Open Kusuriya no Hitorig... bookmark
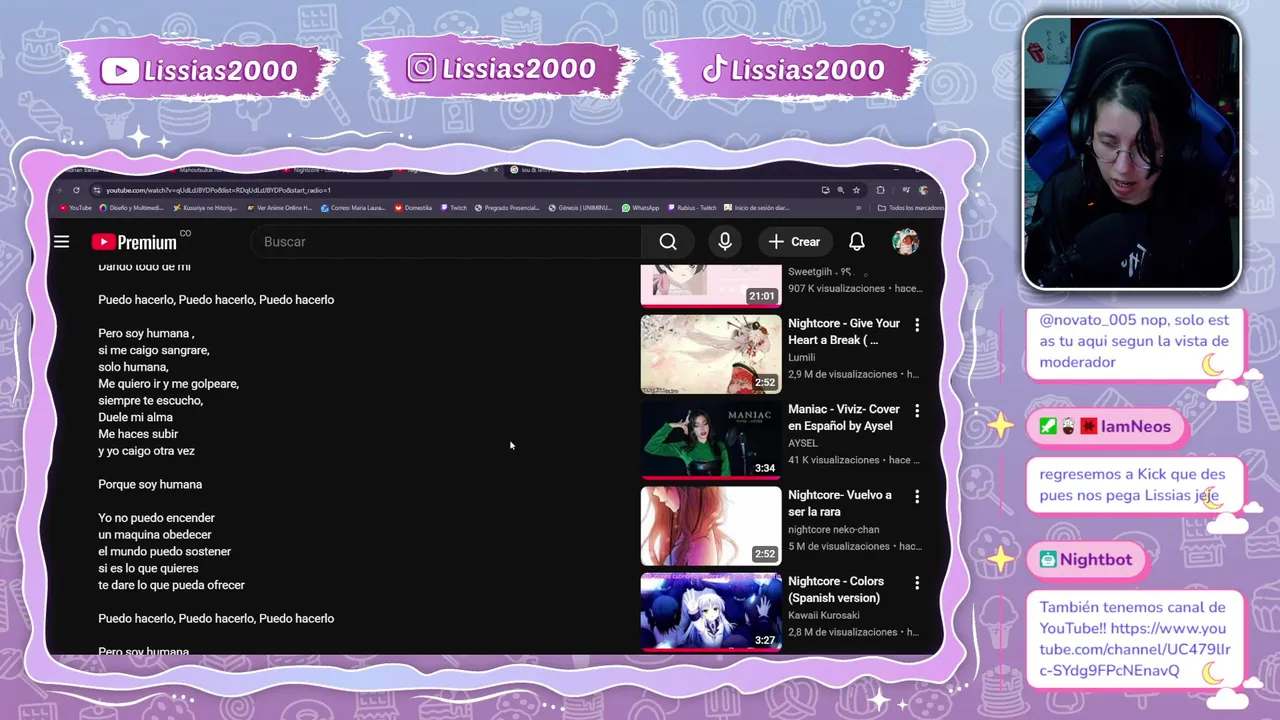 (204, 208)
